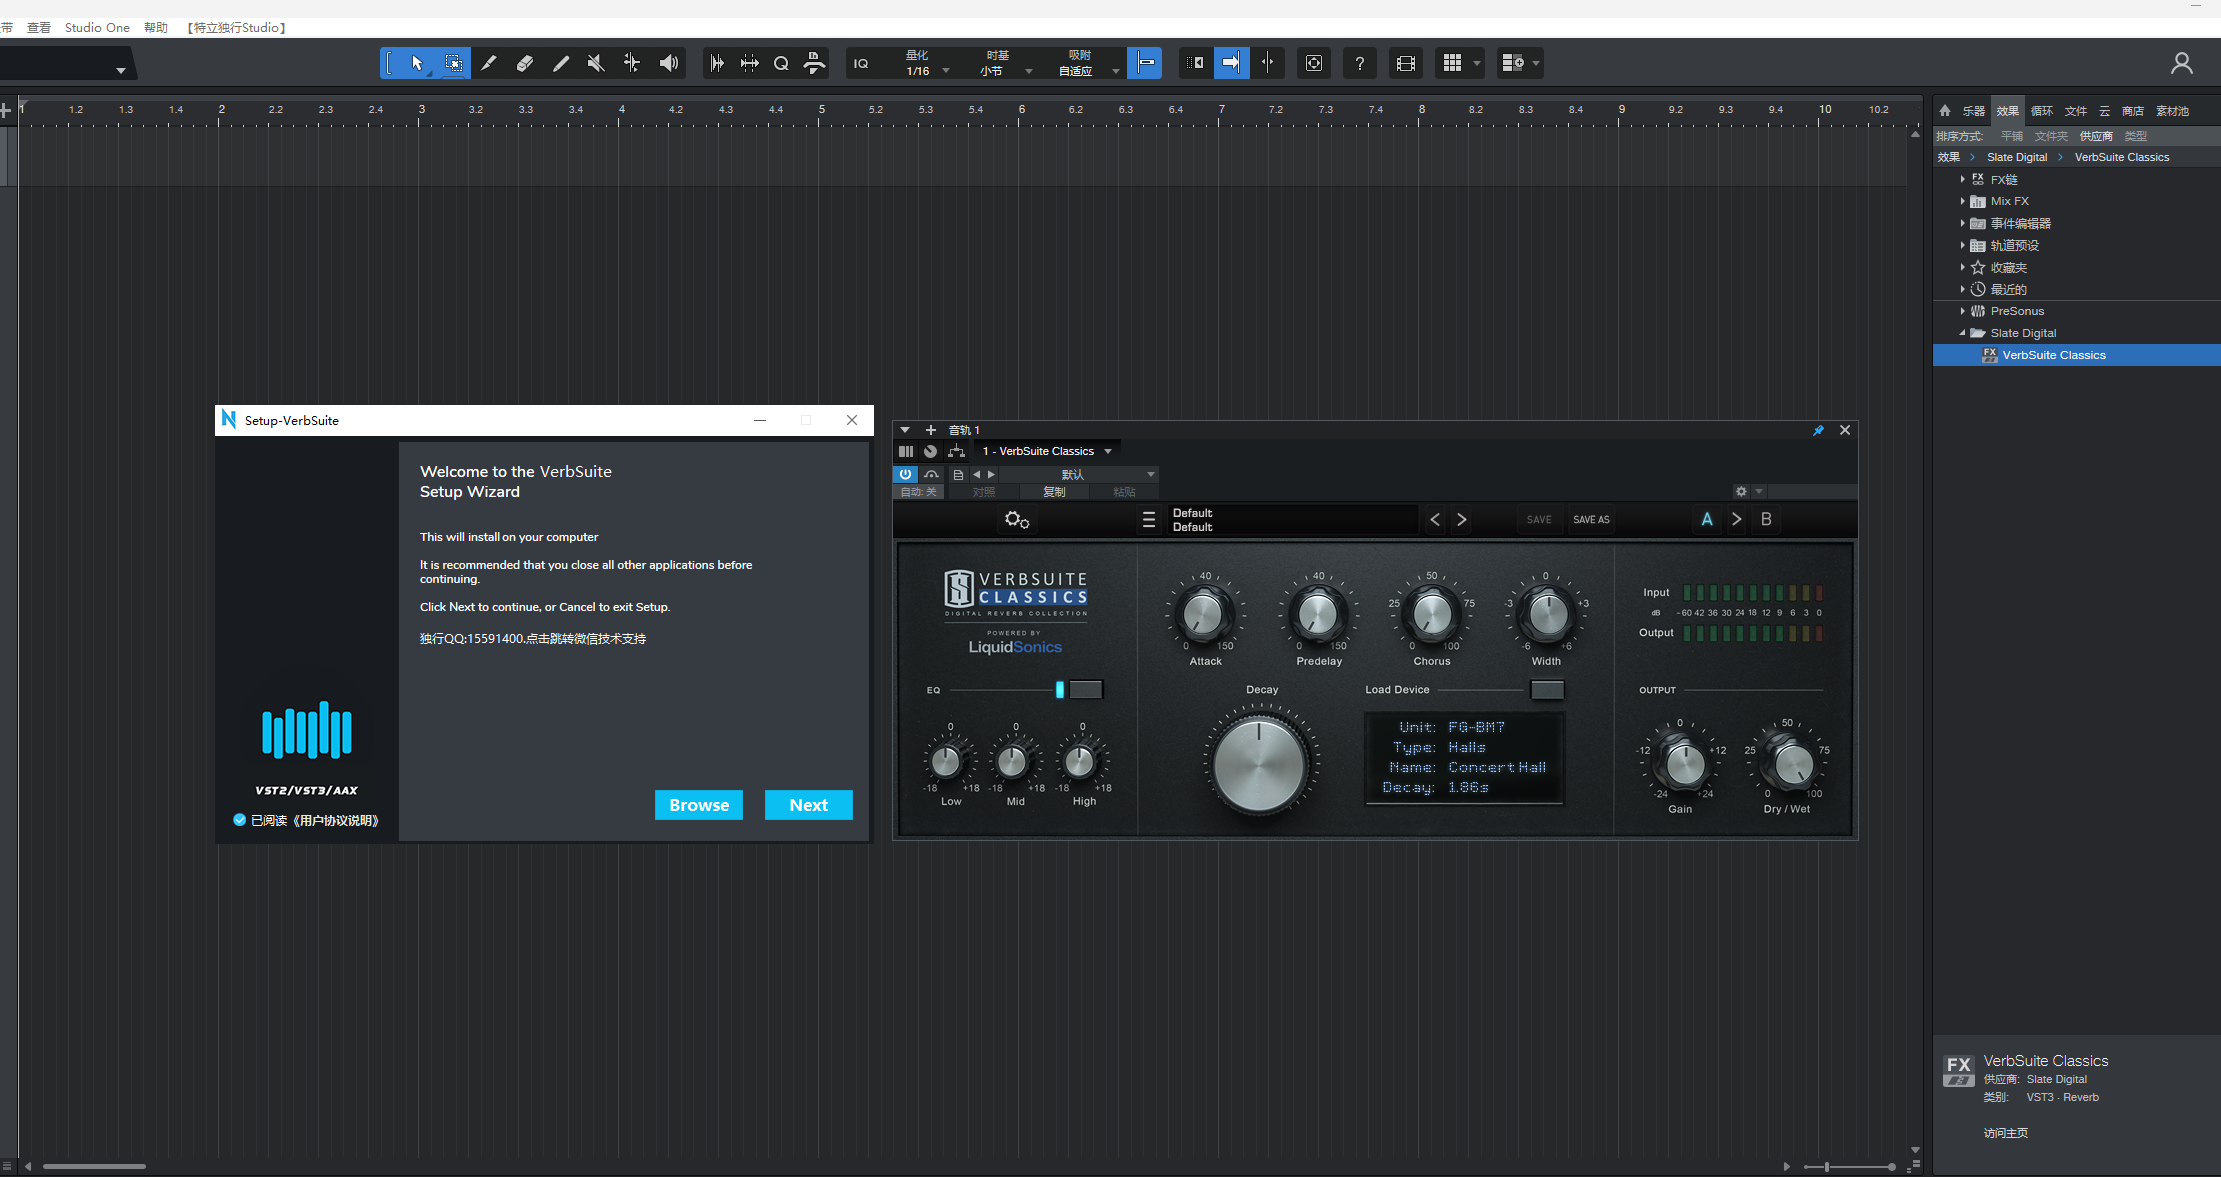
Task: Click the macro panel icon beside Q
Action: [815, 63]
